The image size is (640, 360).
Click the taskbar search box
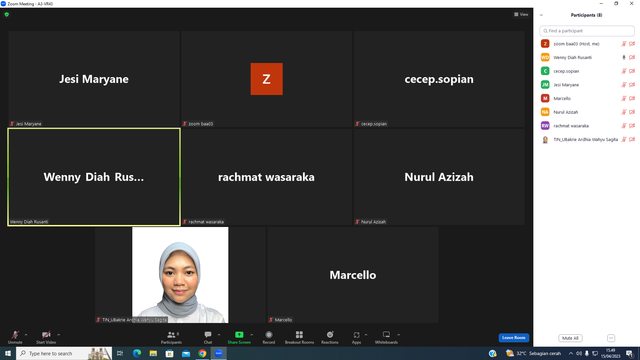tap(64, 353)
